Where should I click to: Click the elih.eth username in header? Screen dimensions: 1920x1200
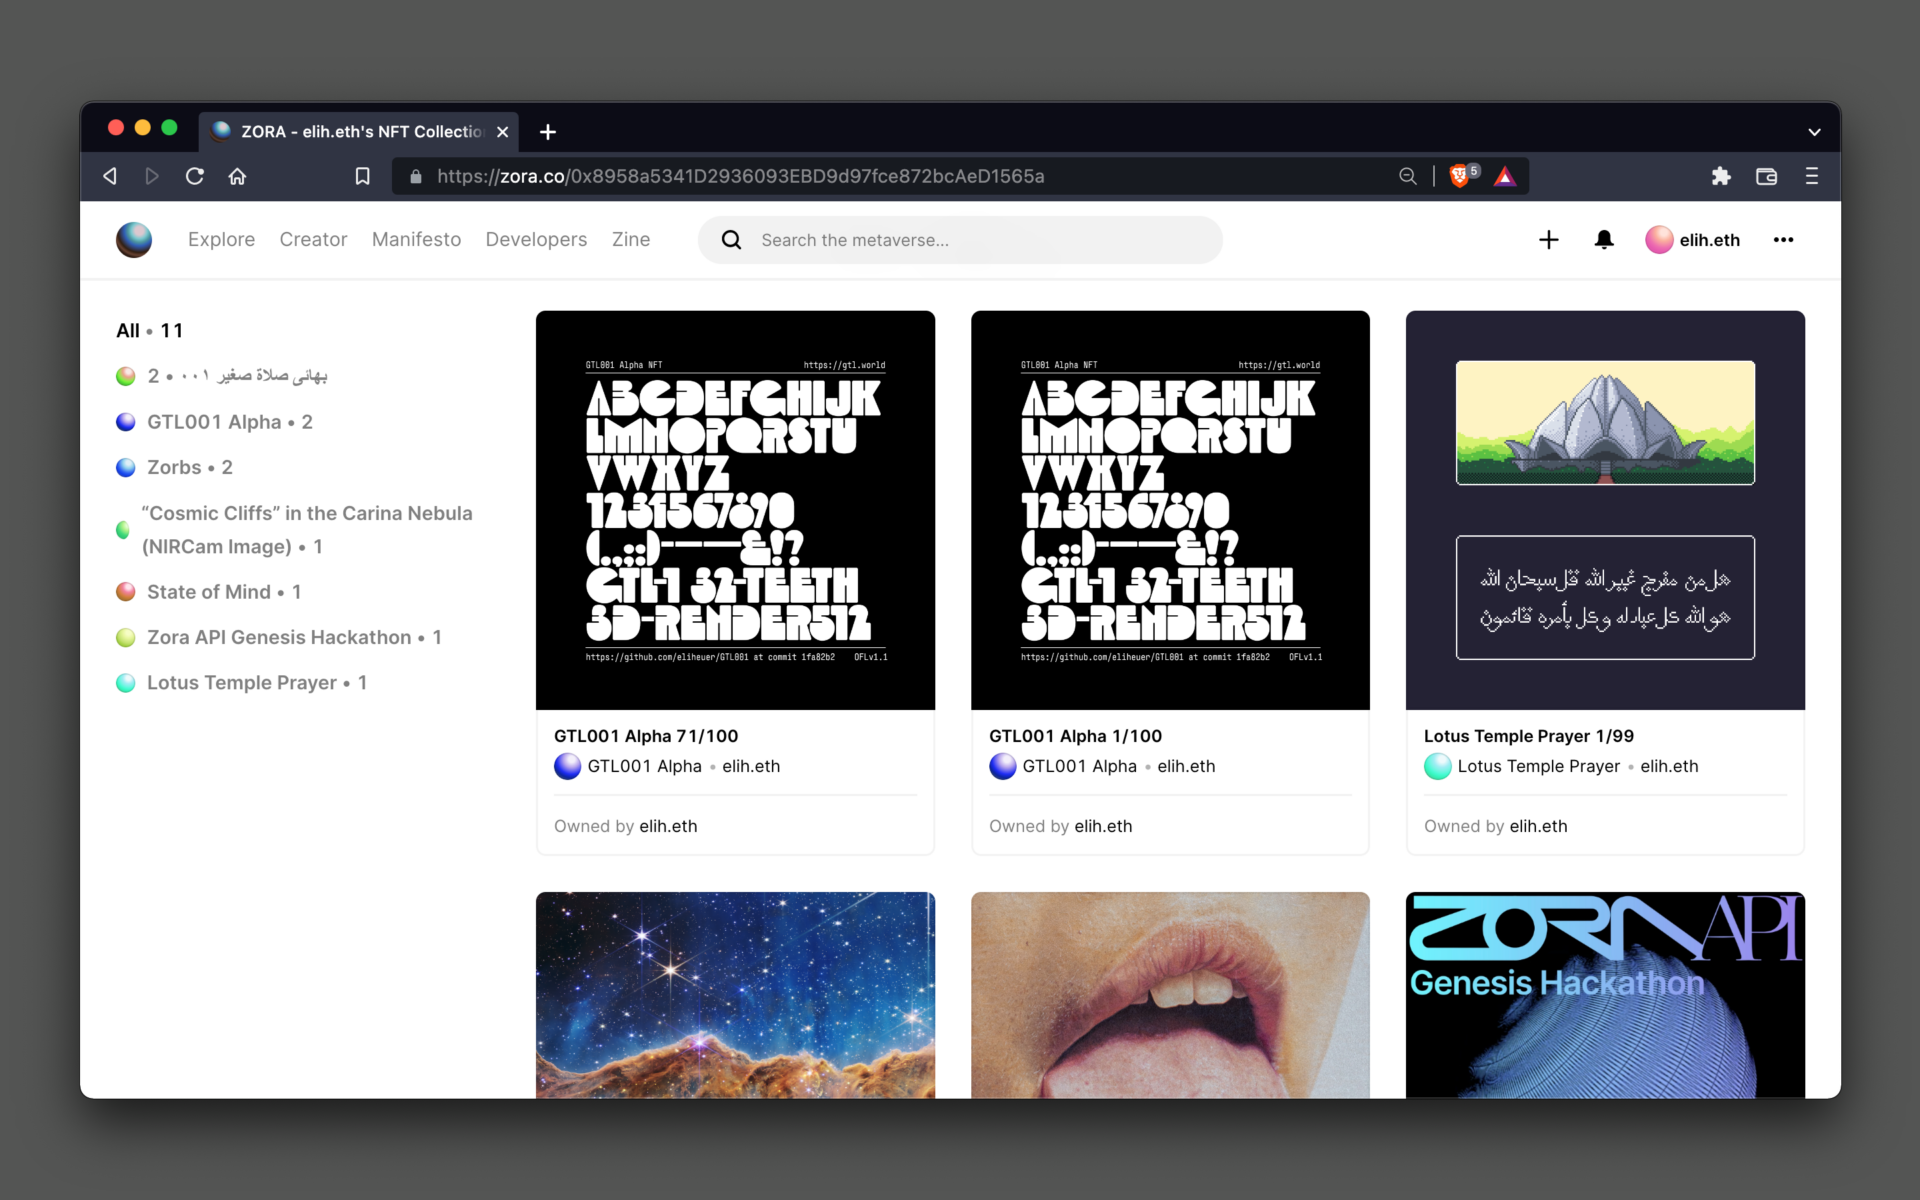(x=1709, y=240)
